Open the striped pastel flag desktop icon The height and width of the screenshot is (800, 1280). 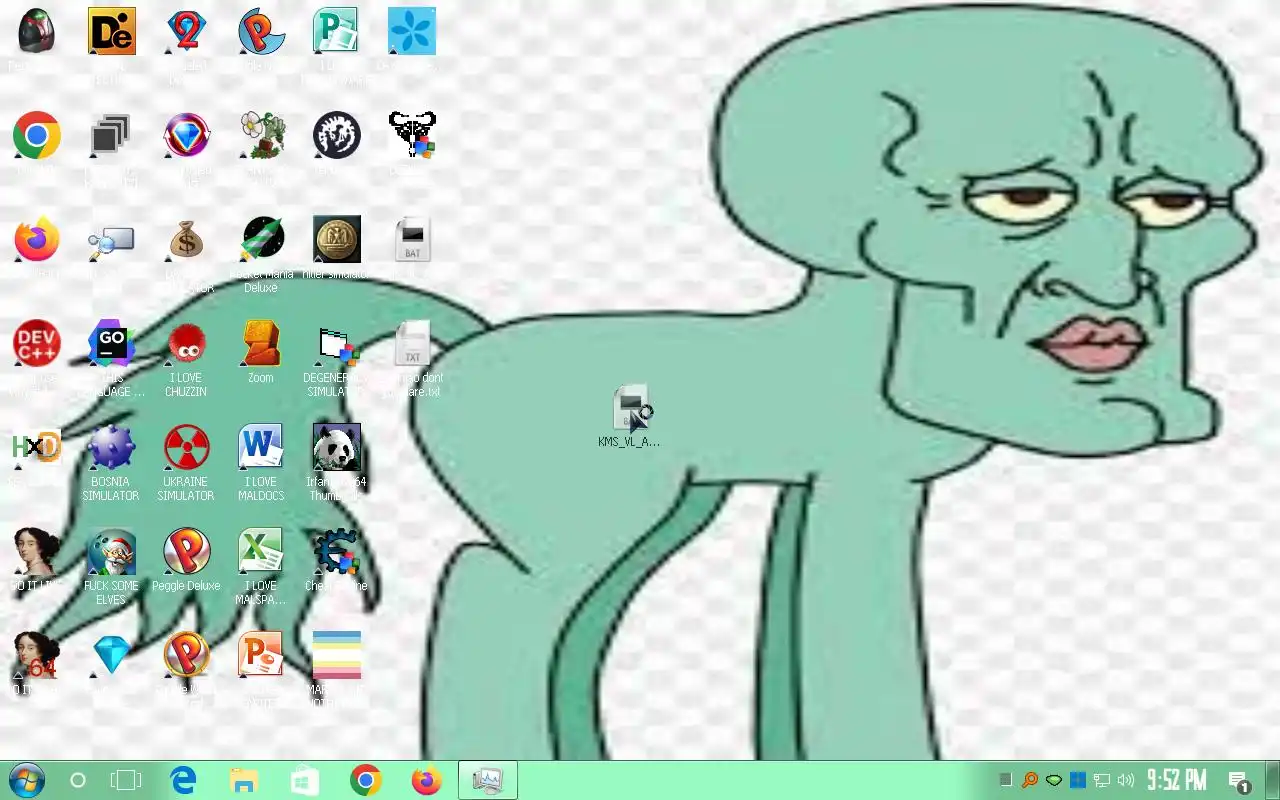336,656
